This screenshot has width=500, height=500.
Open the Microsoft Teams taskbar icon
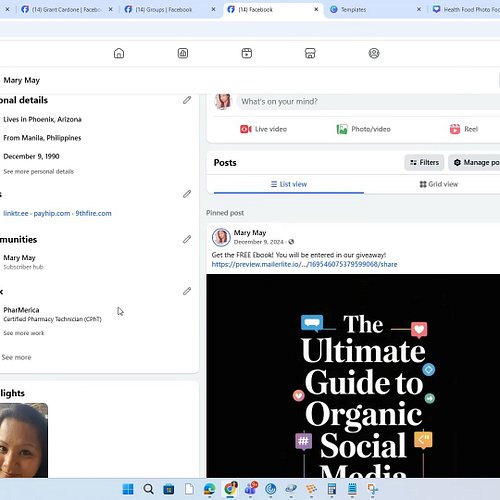tap(251, 489)
